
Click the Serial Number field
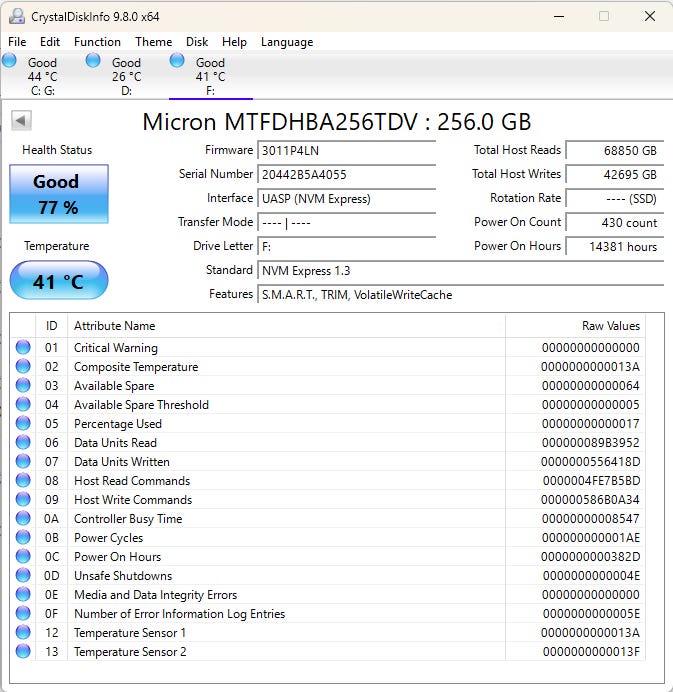346,174
